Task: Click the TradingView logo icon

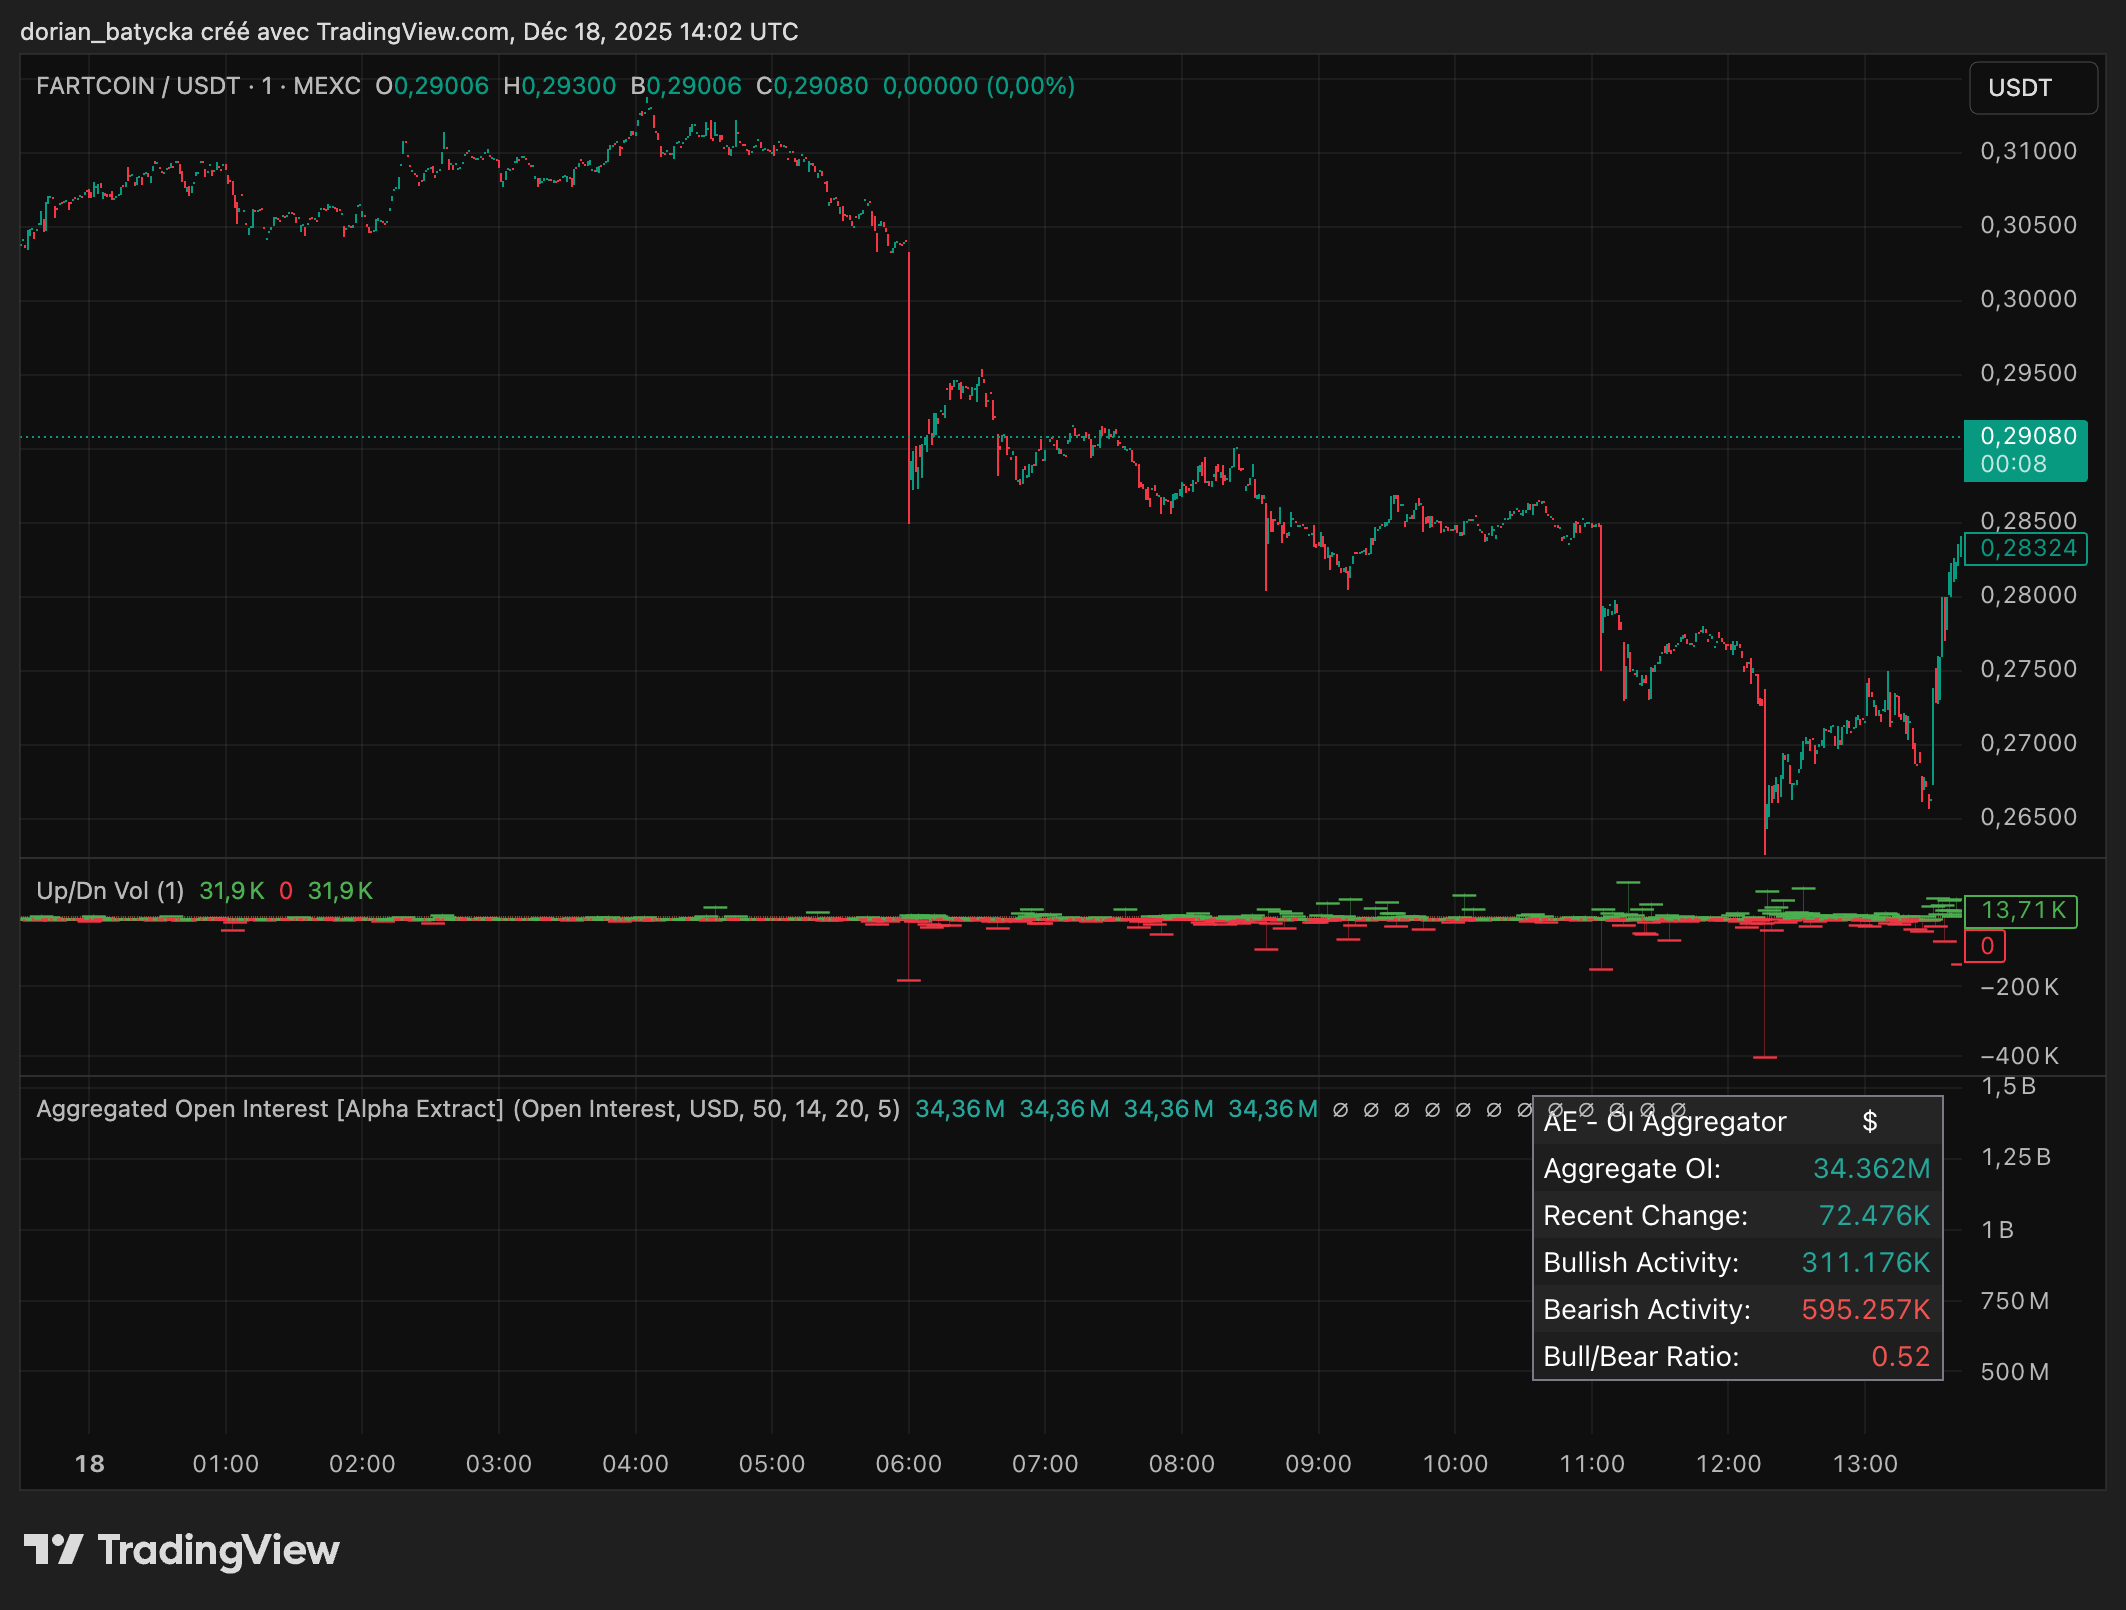Action: (53, 1549)
